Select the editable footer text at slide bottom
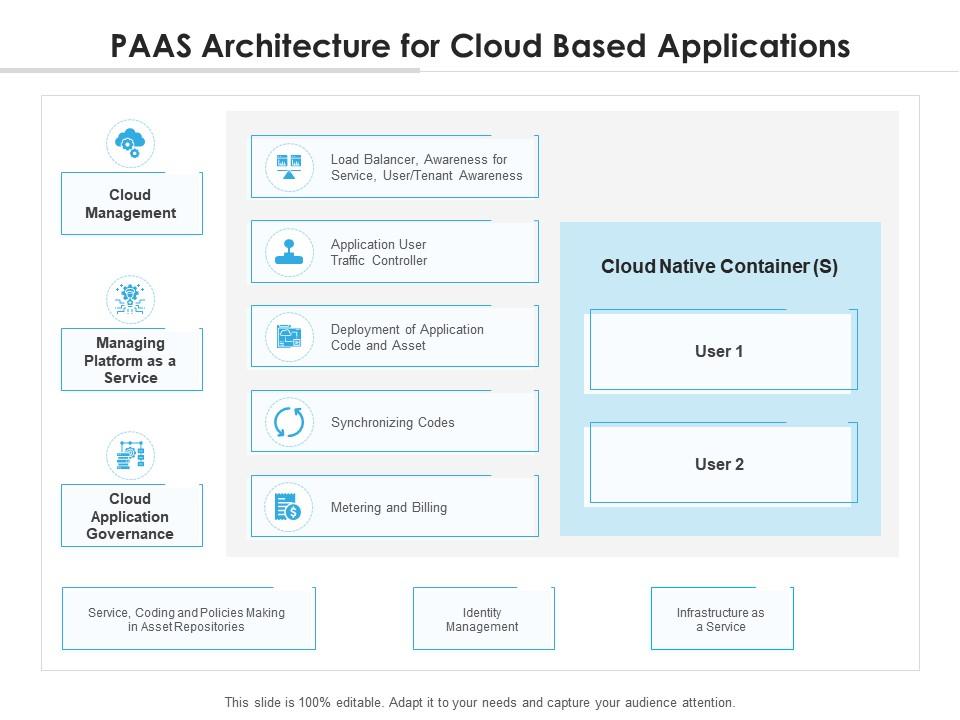Image resolution: width=960 pixels, height=720 pixels. (480, 701)
